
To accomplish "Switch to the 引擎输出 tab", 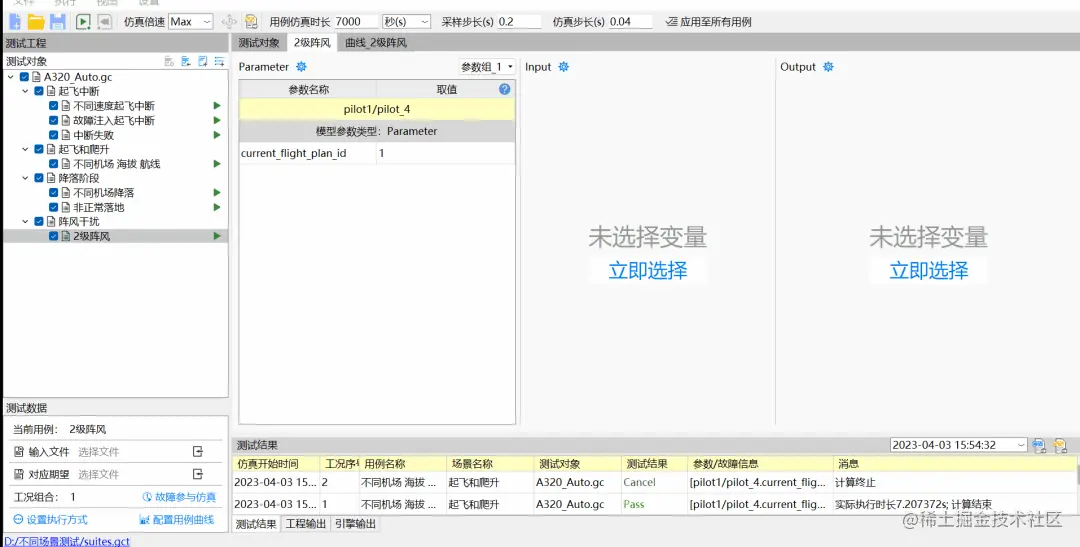I will 355,524.
